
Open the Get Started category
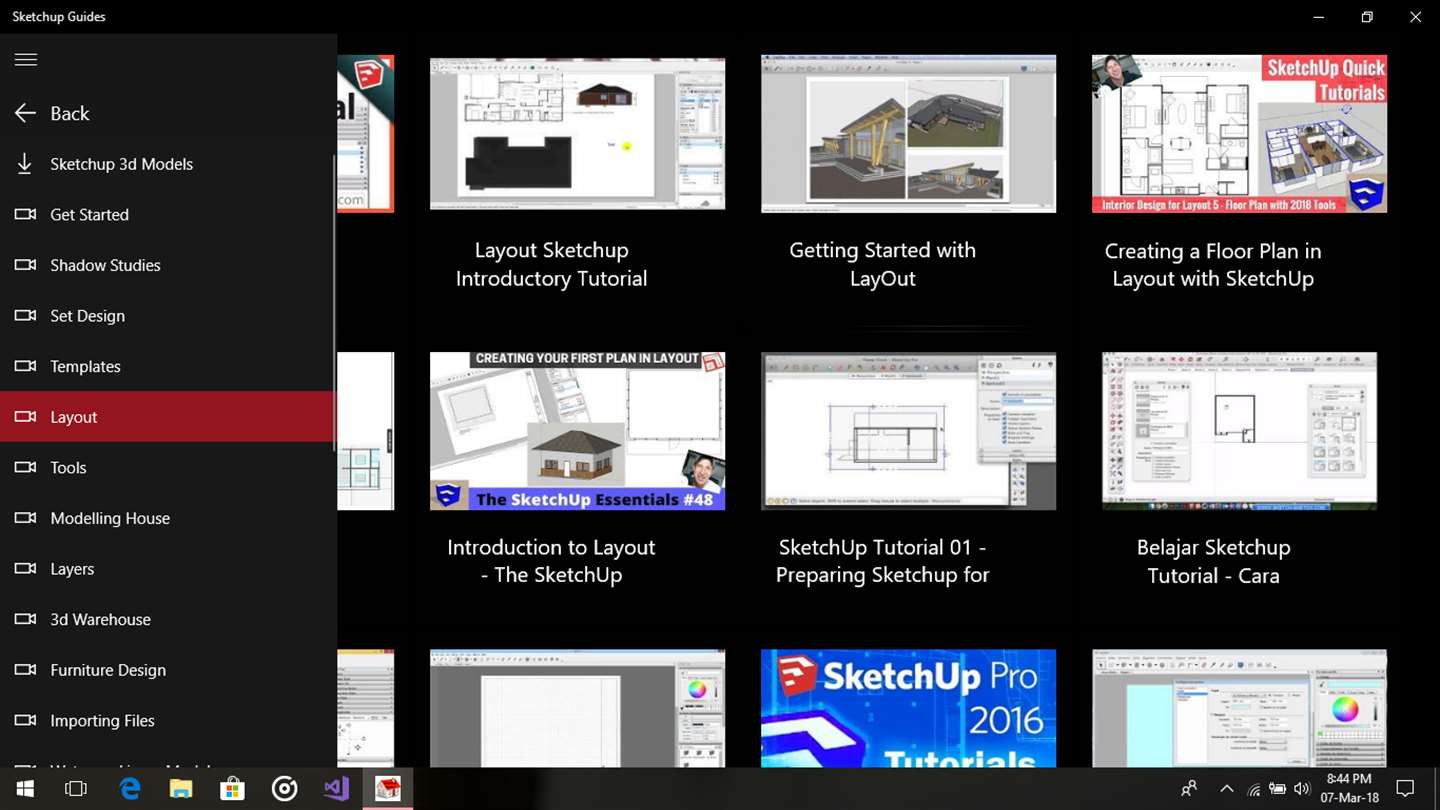pos(168,214)
